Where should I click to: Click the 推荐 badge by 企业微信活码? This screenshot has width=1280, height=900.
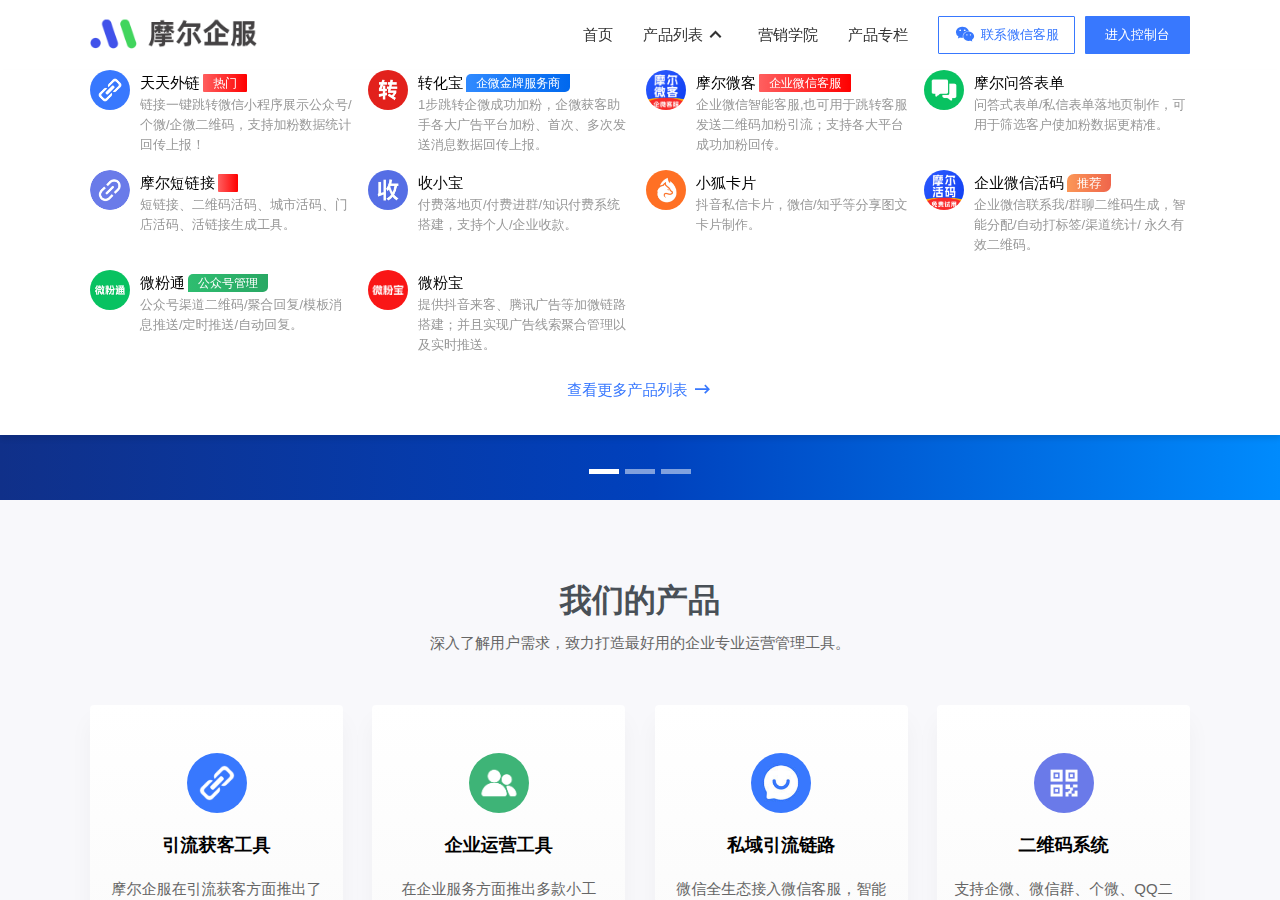[1089, 183]
